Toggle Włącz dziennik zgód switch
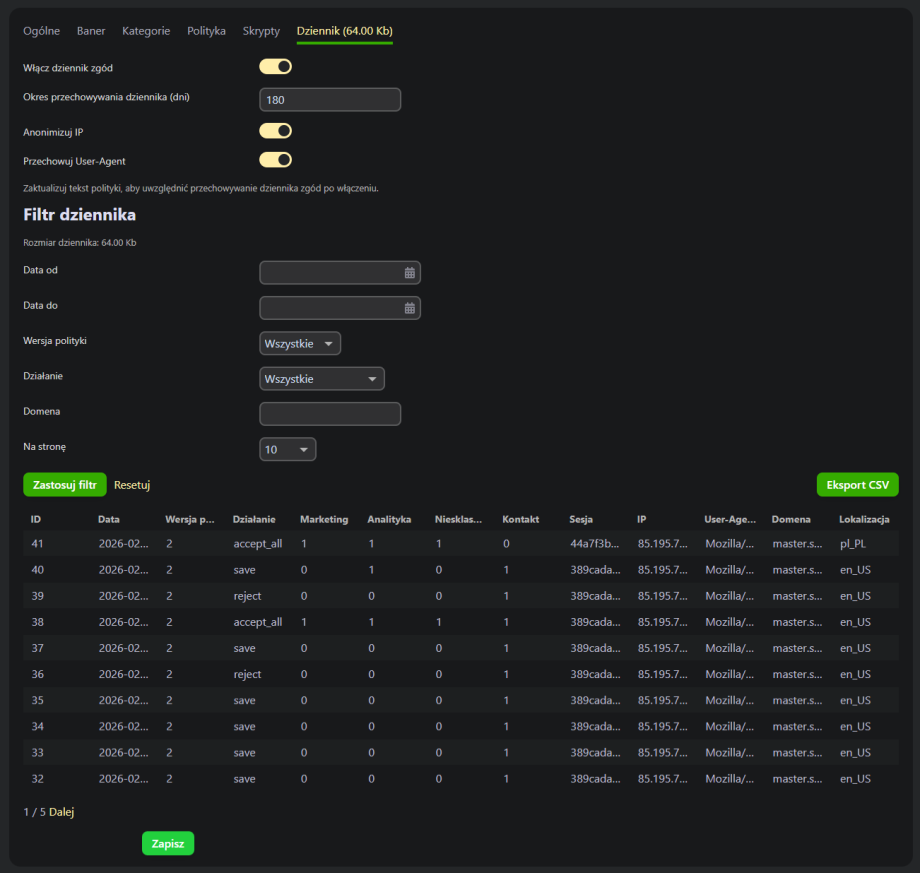The height and width of the screenshot is (873, 920). pyautogui.click(x=275, y=67)
